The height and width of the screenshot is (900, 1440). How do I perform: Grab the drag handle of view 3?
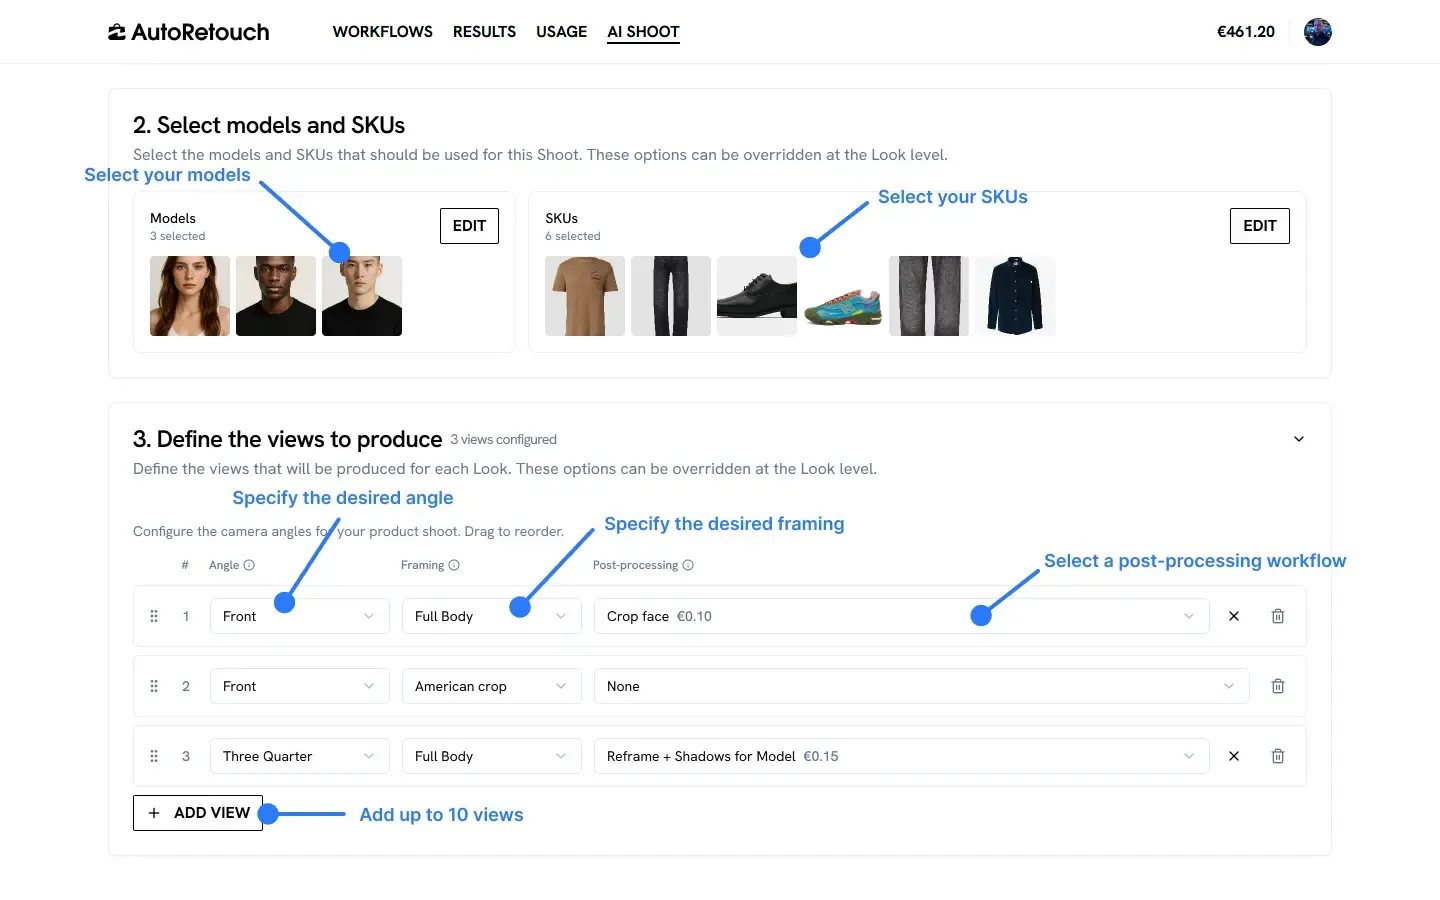154,756
